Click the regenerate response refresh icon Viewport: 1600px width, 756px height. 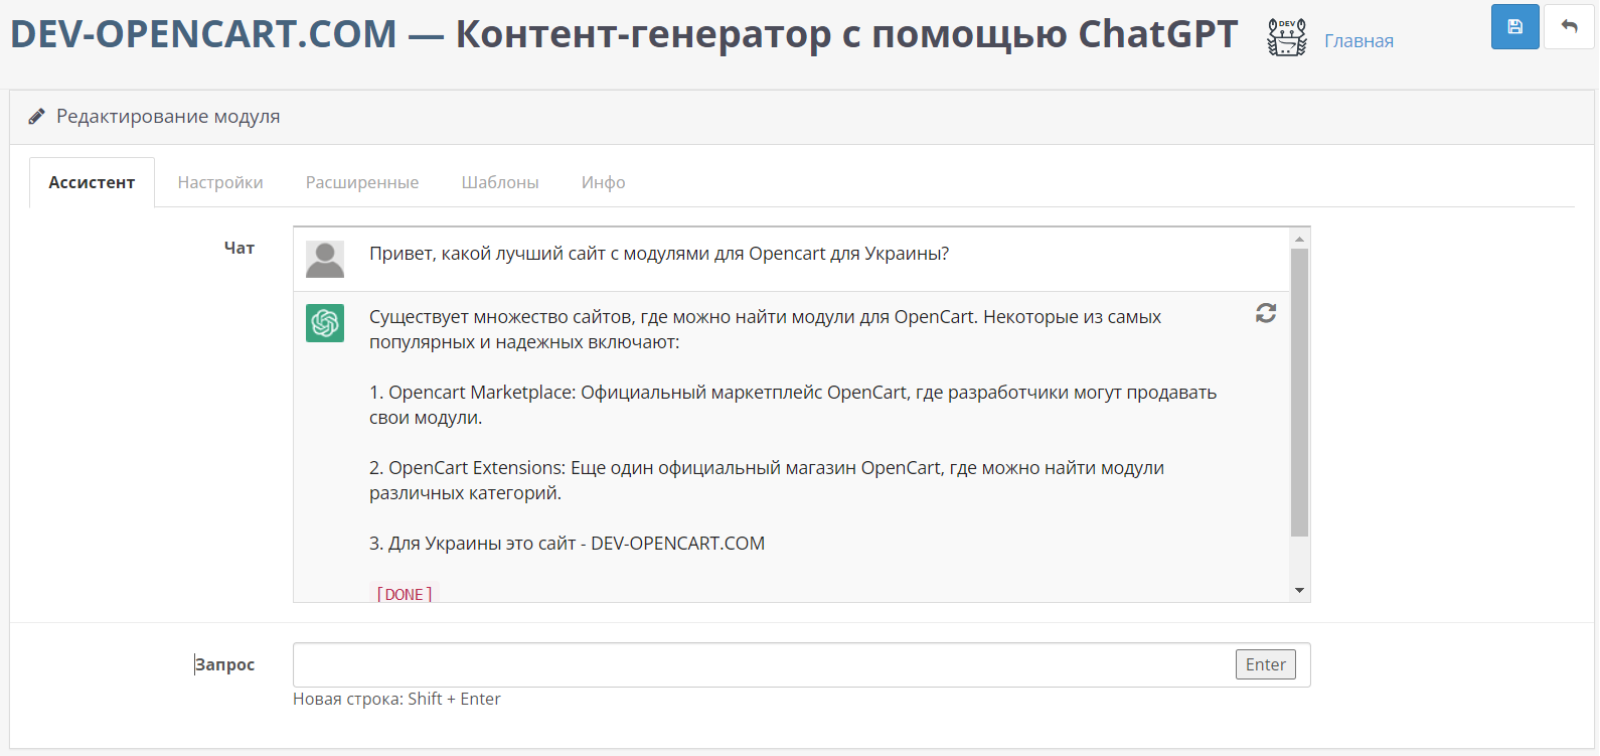1266,313
